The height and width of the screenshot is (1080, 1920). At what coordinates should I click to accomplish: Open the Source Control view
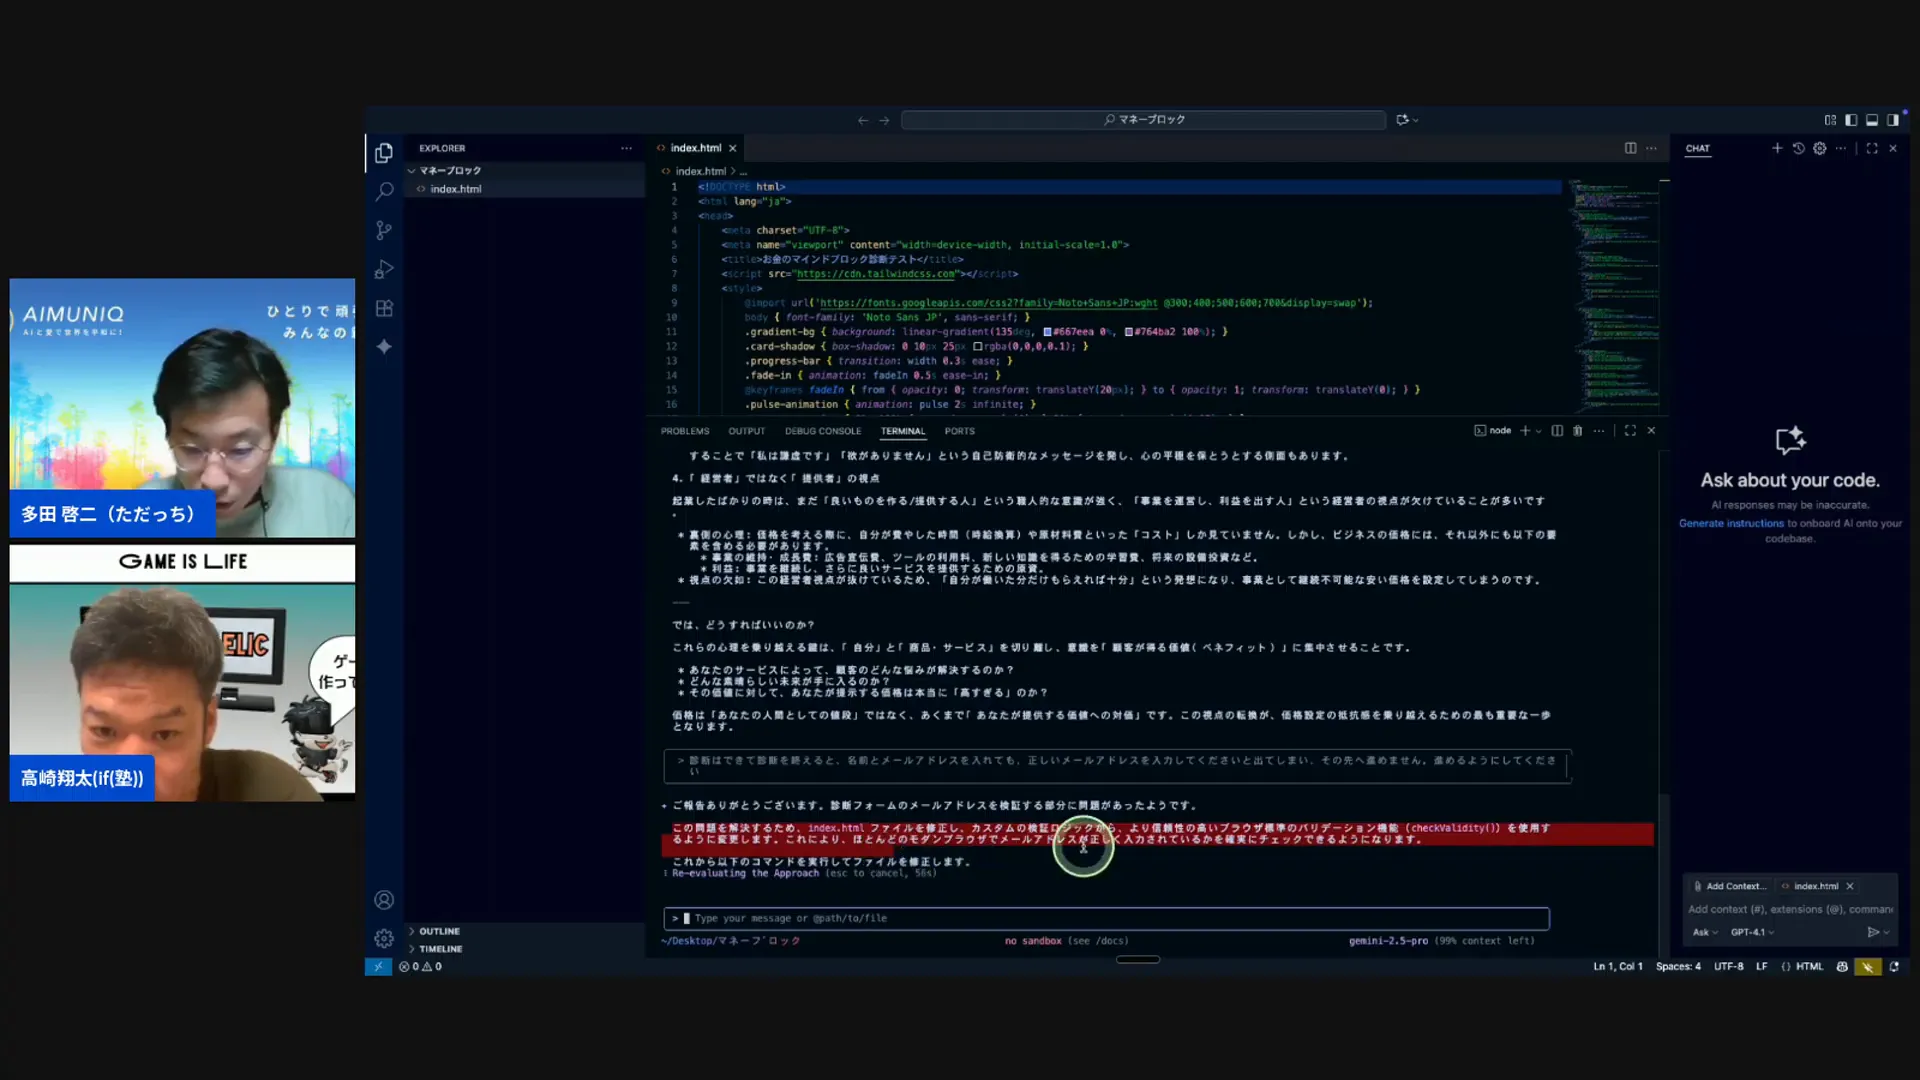[x=384, y=230]
